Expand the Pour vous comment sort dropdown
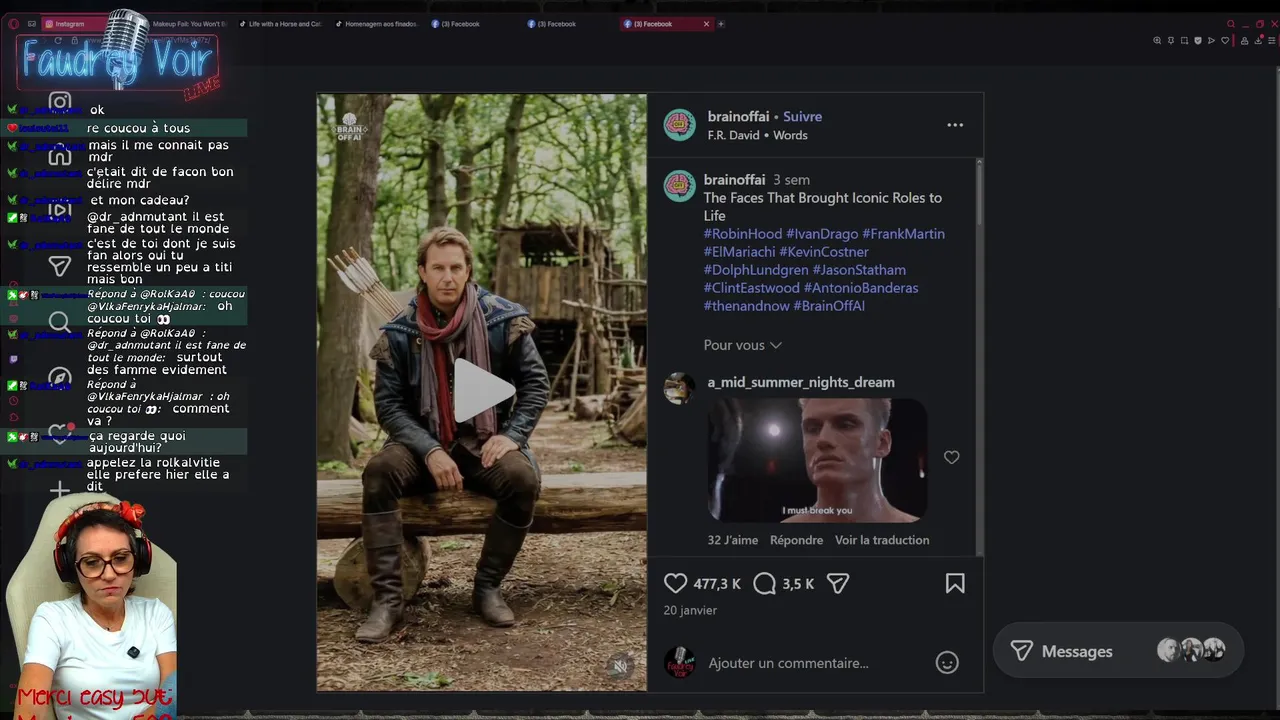Screen dimensions: 1280x720 (x=743, y=345)
